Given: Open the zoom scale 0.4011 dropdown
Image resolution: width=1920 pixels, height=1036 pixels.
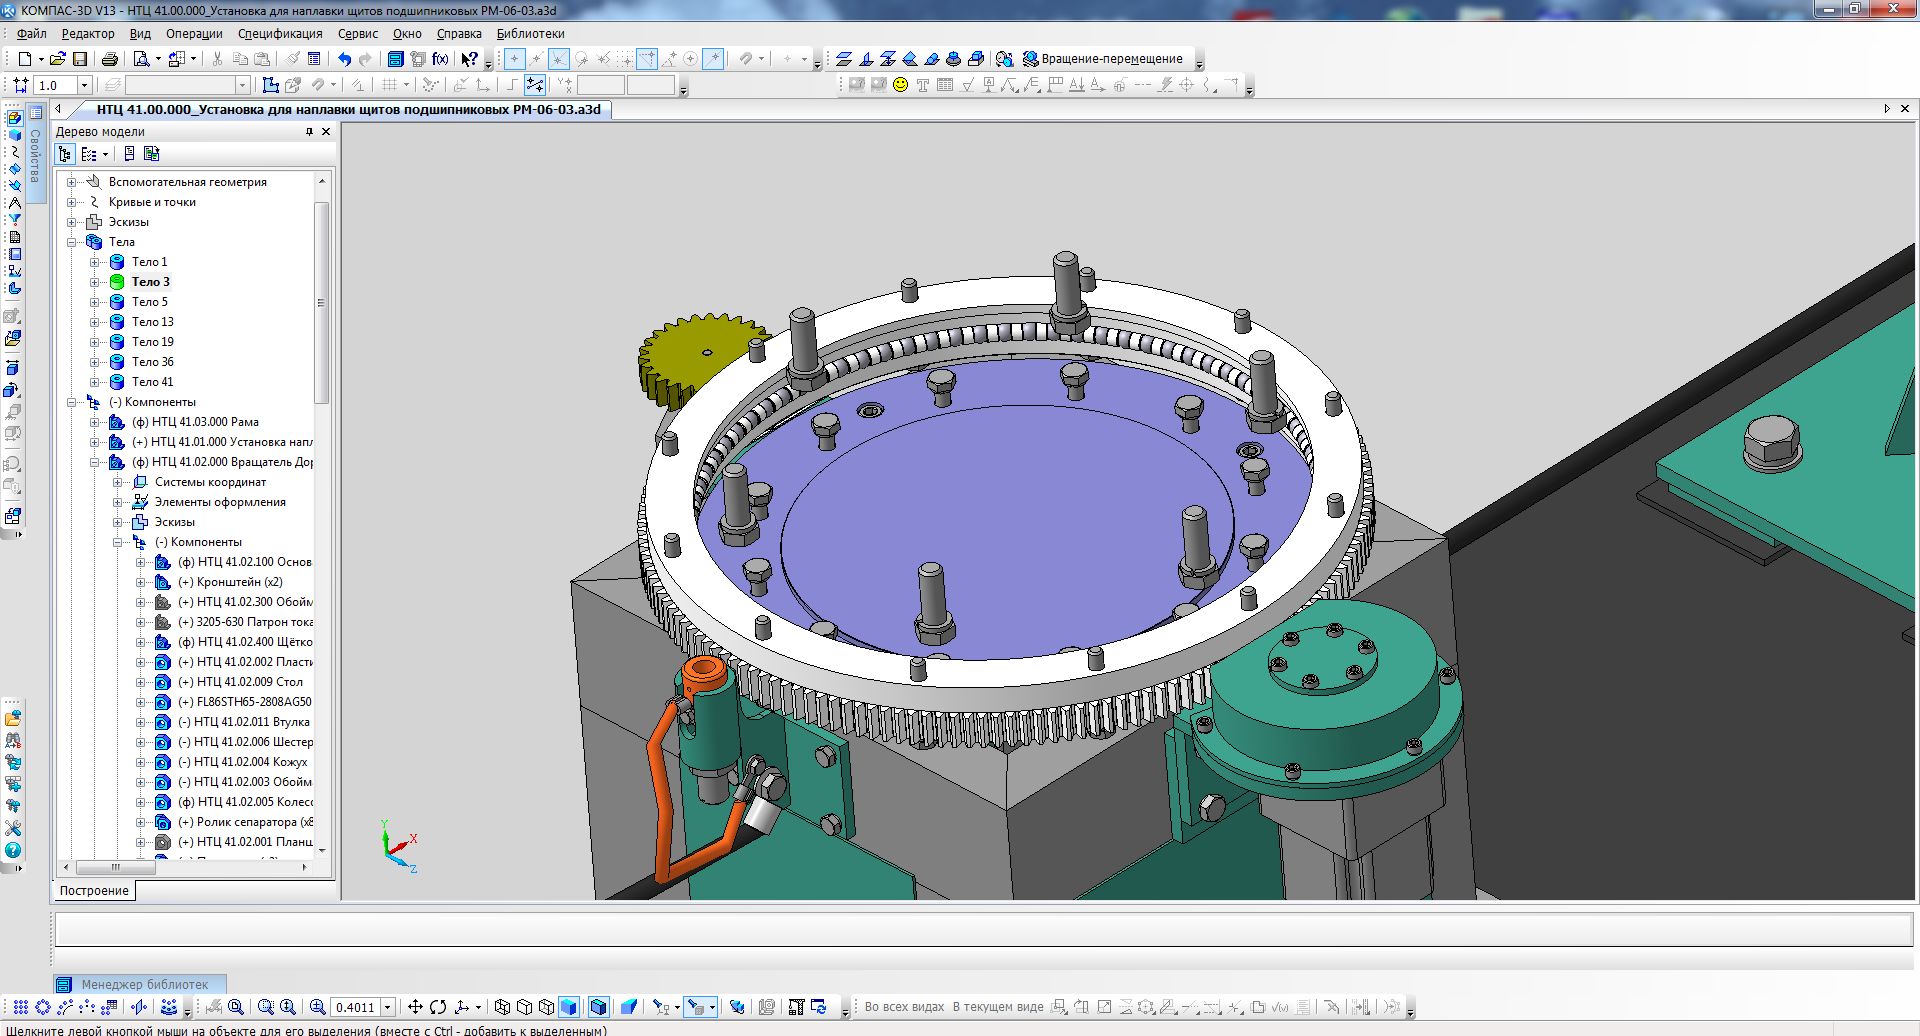Looking at the screenshot, I should [x=388, y=1007].
